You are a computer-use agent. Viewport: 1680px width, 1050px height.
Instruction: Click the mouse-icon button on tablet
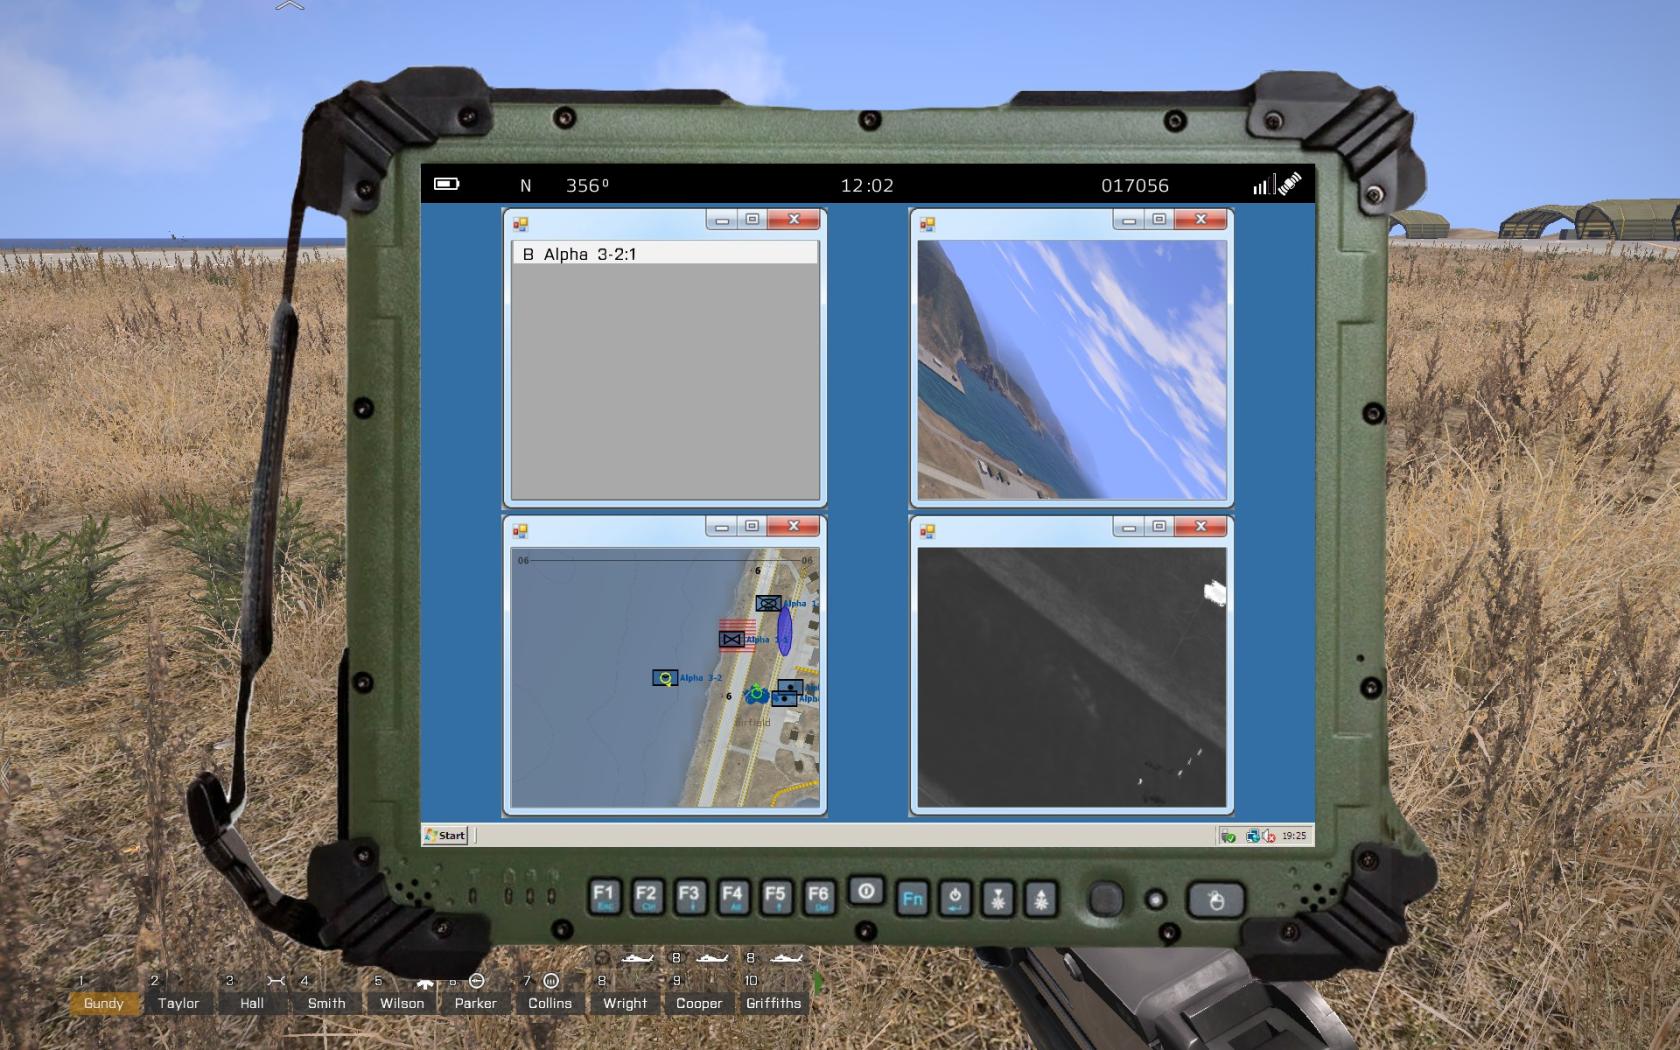click(x=1215, y=900)
